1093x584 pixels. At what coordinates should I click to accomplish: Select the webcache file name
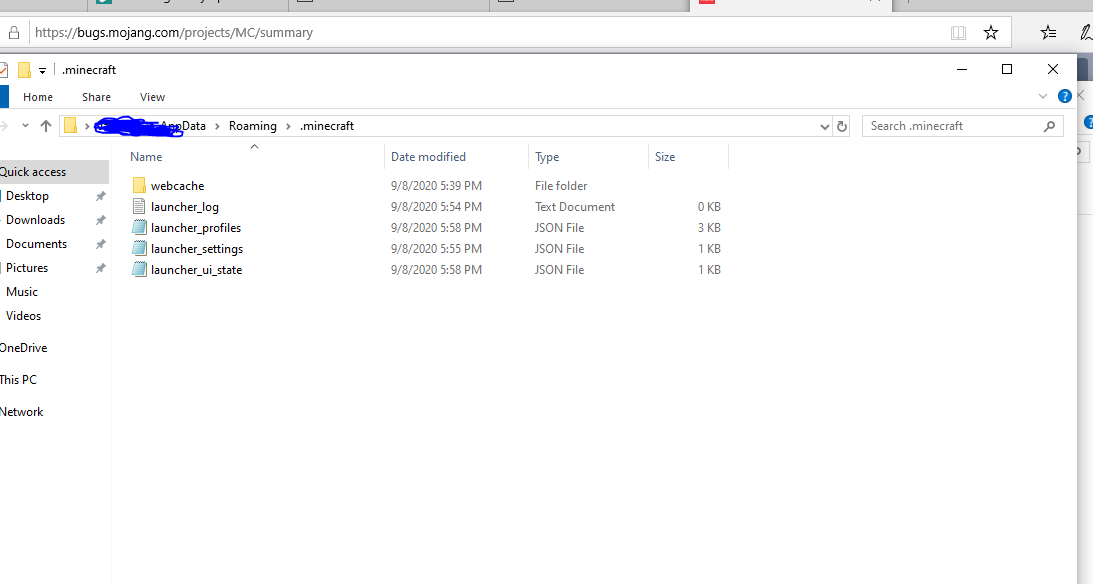177,186
